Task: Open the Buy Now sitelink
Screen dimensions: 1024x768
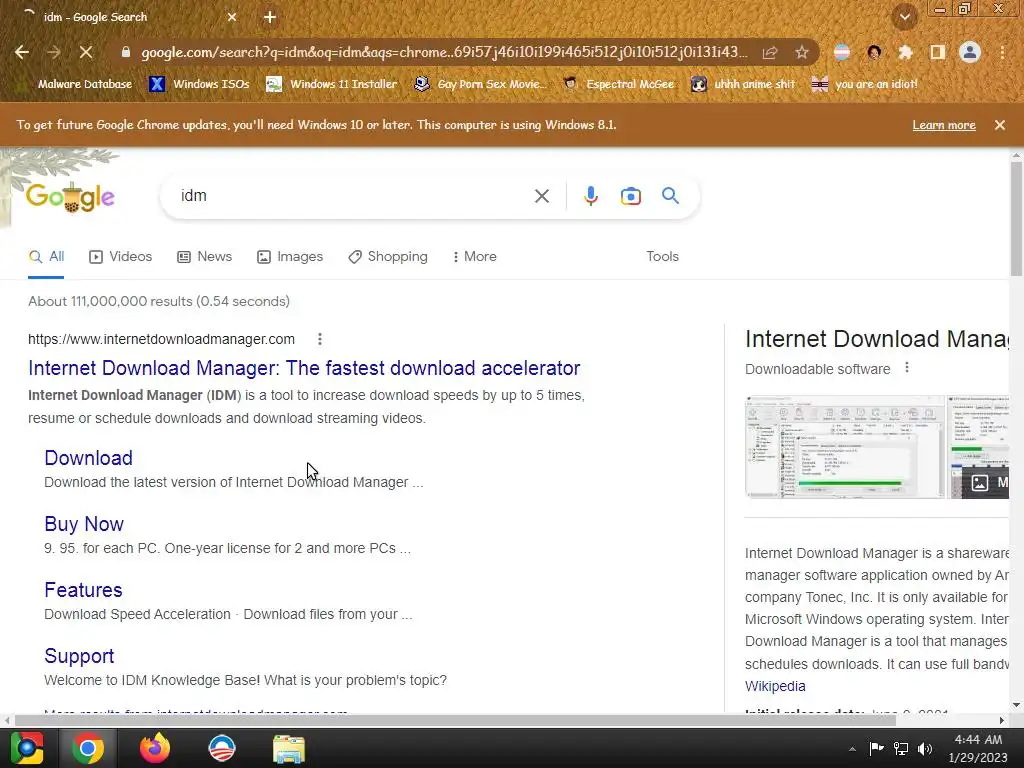Action: click(x=84, y=524)
